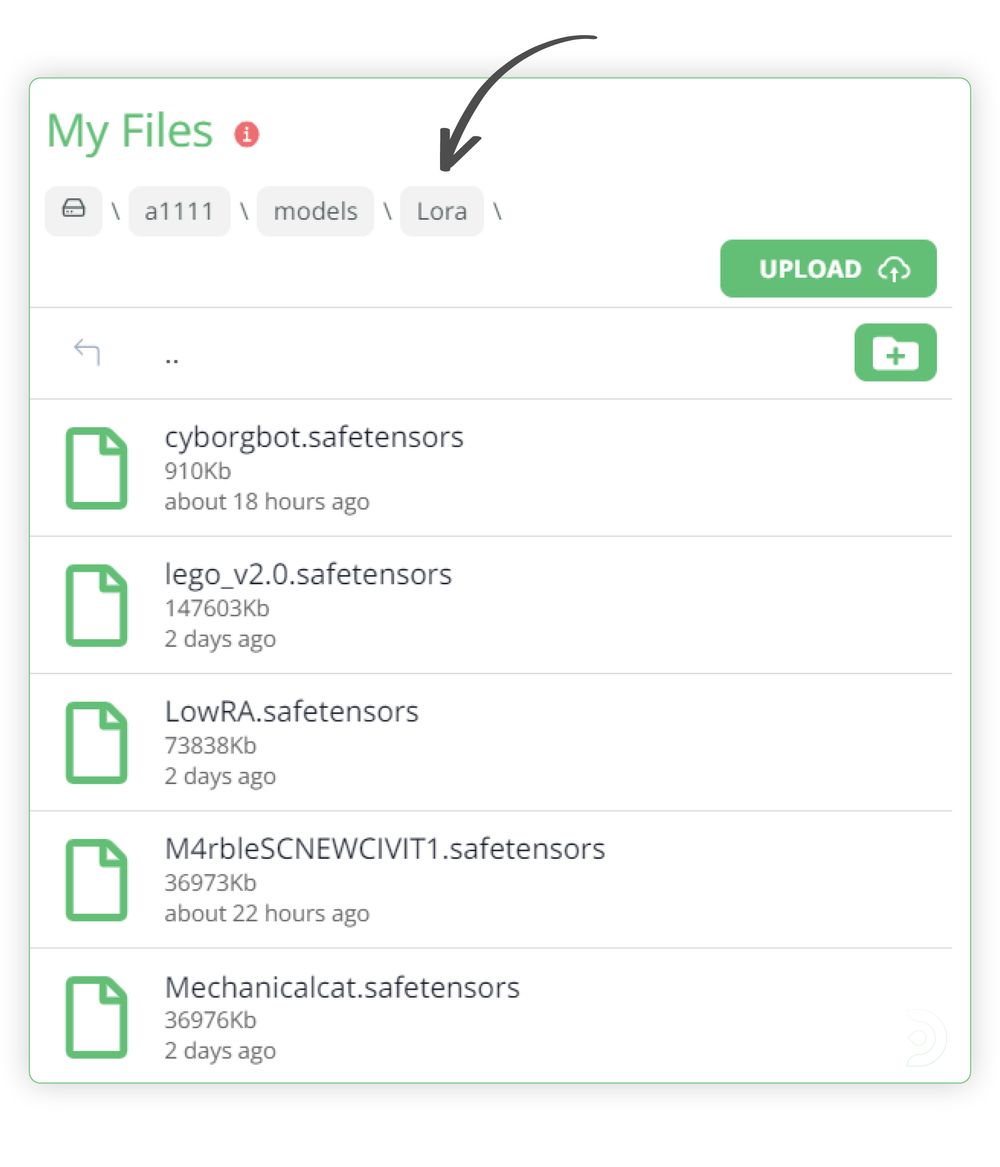Image resolution: width=1000 pixels, height=1167 pixels.
Task: Open LowRA.safetensors by its filename
Action: (291, 712)
